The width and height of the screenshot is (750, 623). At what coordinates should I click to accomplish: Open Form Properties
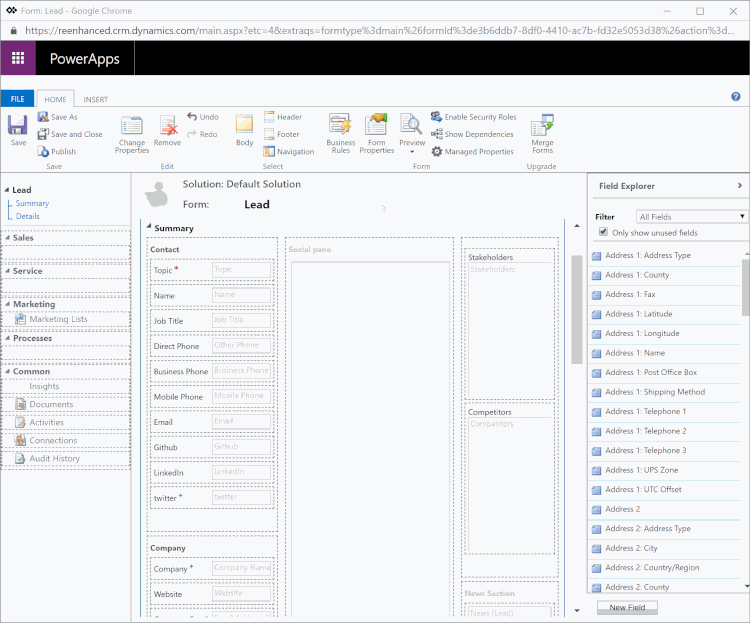pos(376,134)
